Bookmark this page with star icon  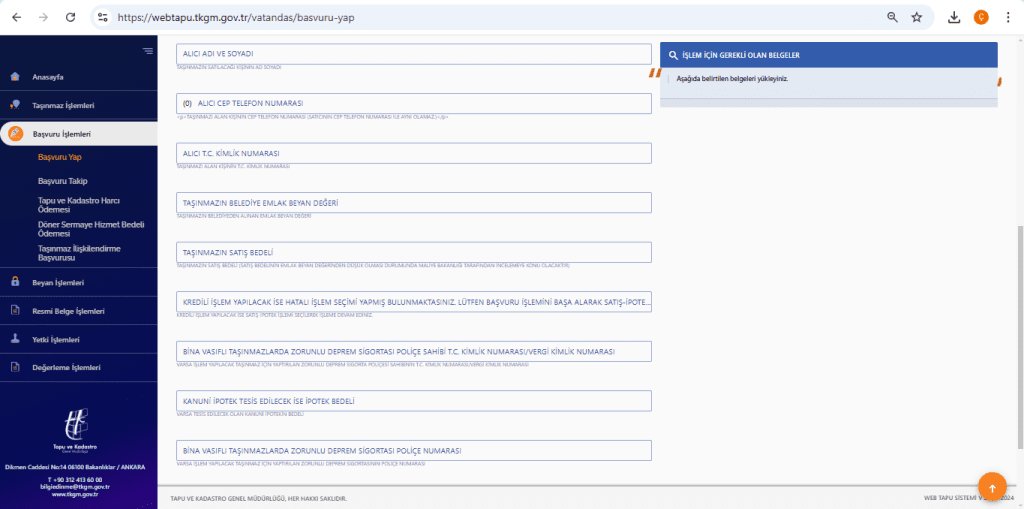click(x=917, y=18)
